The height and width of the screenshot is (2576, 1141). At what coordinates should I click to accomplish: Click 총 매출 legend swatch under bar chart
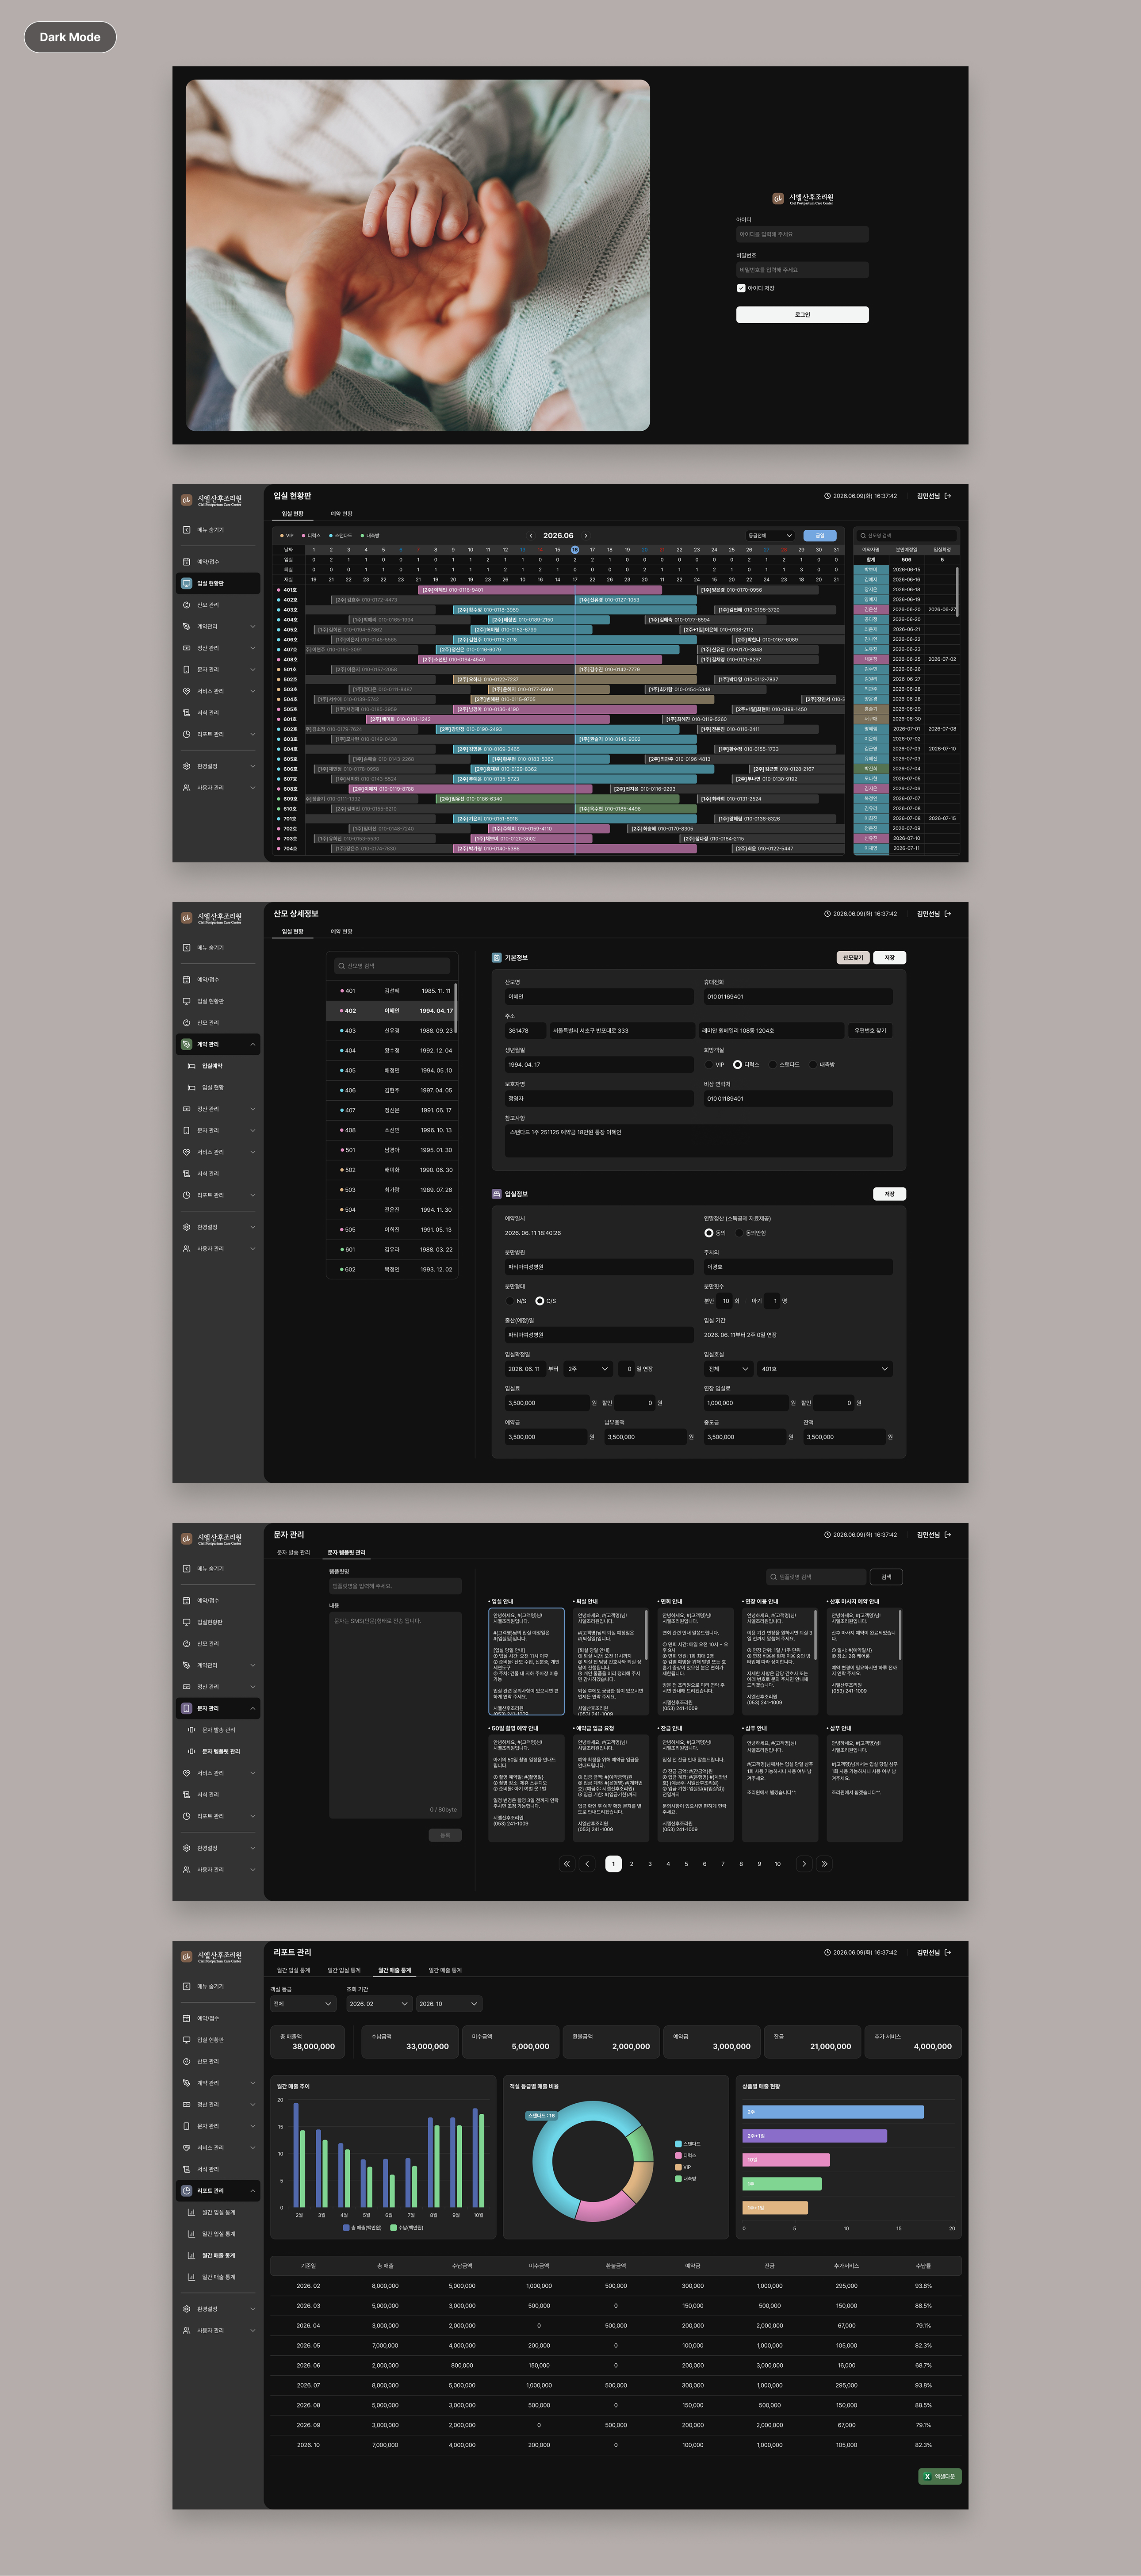[346, 2228]
